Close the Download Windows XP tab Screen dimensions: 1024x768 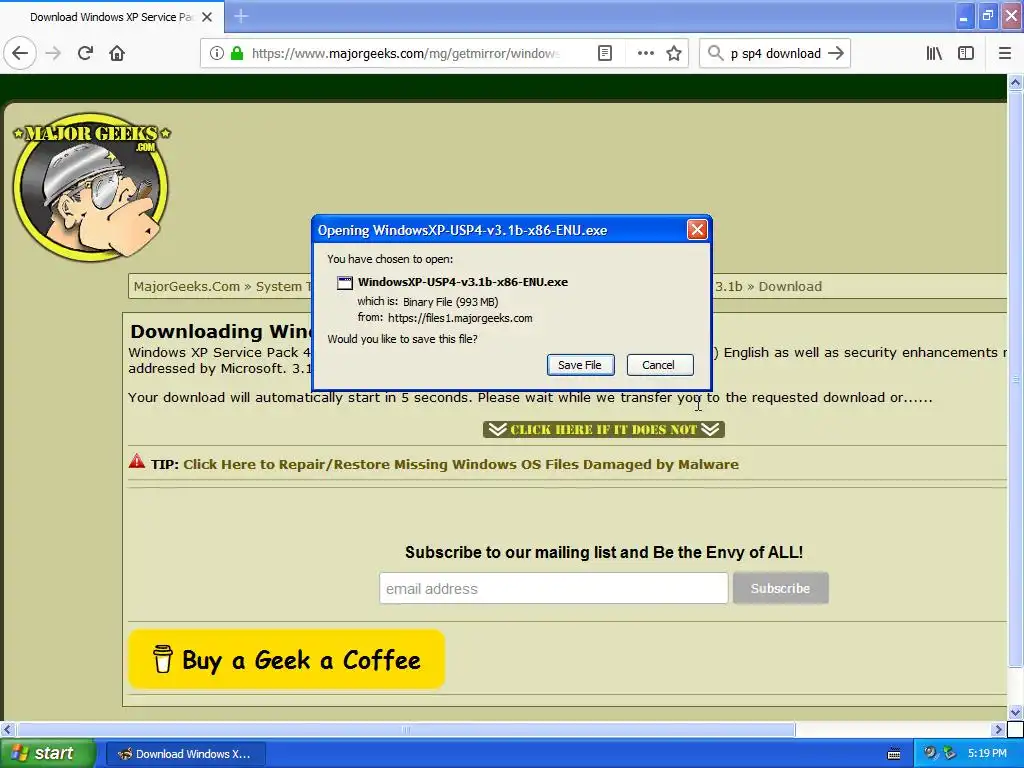click(x=207, y=17)
